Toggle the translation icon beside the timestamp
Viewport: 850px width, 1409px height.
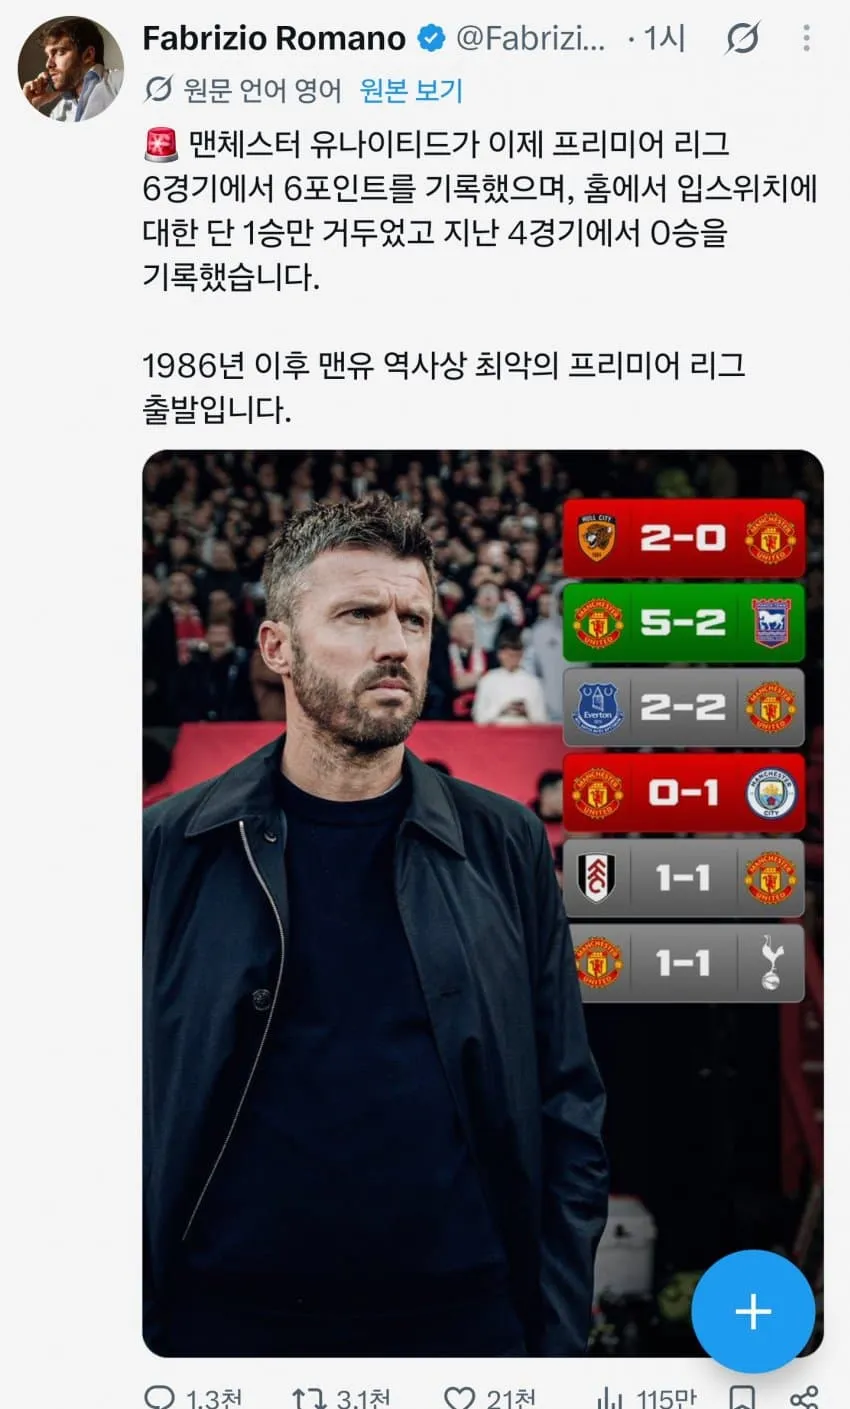(x=741, y=39)
